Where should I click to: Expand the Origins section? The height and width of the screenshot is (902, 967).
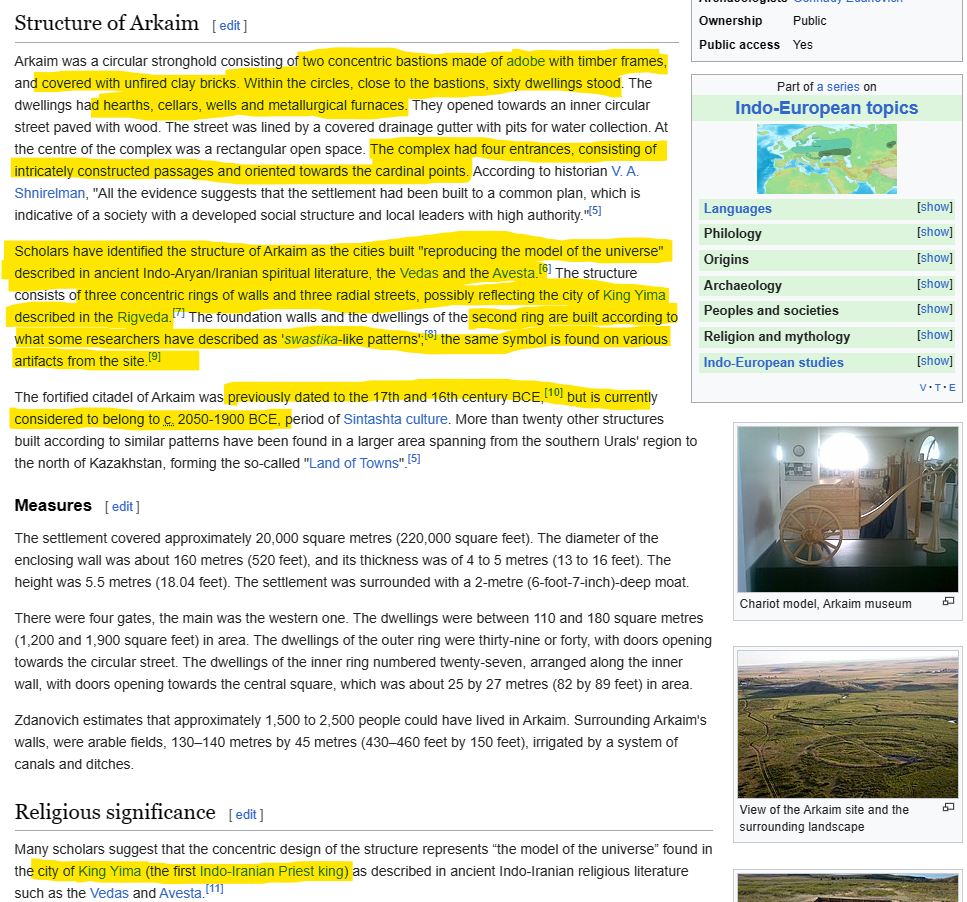coord(934,258)
